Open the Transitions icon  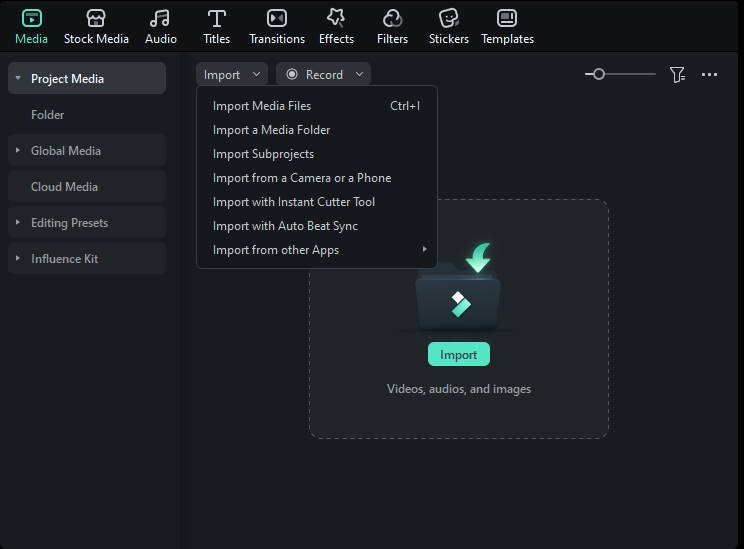(277, 19)
